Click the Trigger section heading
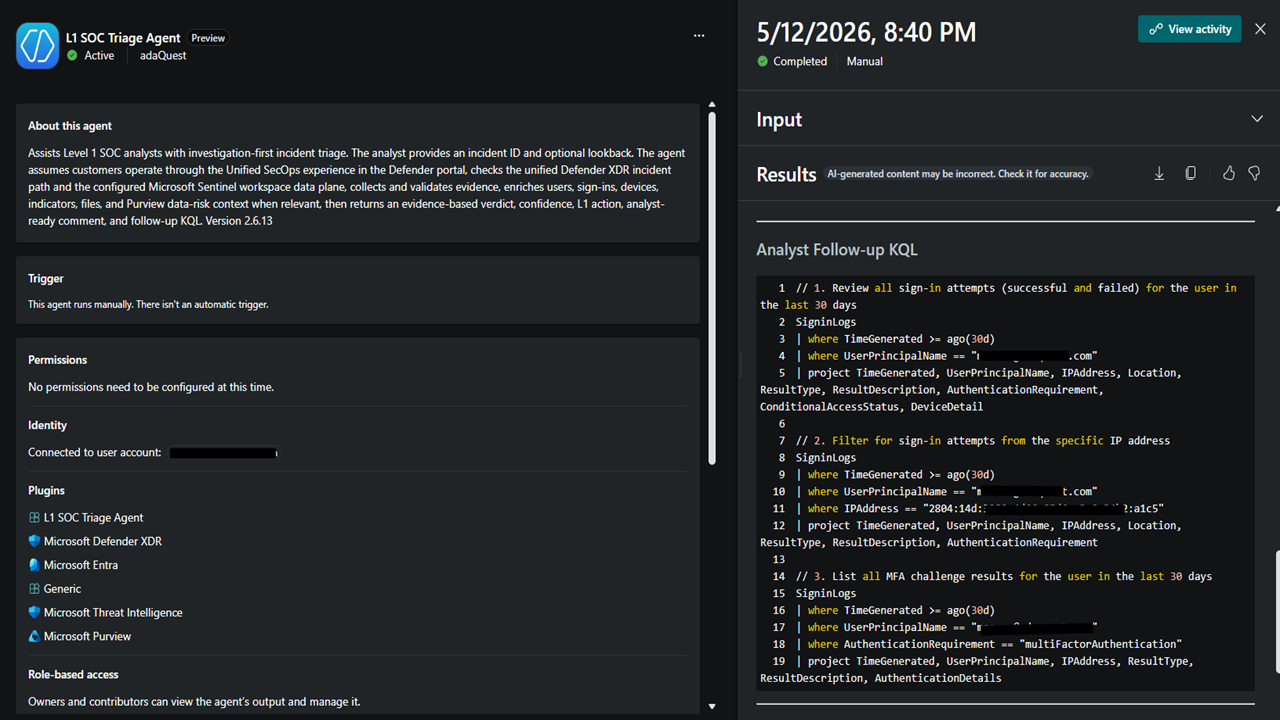This screenshot has width=1280, height=720. coord(46,279)
